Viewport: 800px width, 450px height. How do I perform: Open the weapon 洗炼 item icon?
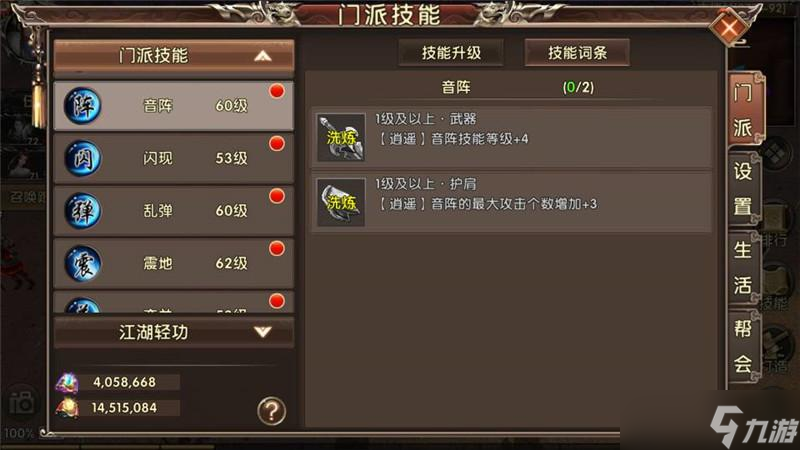click(341, 138)
